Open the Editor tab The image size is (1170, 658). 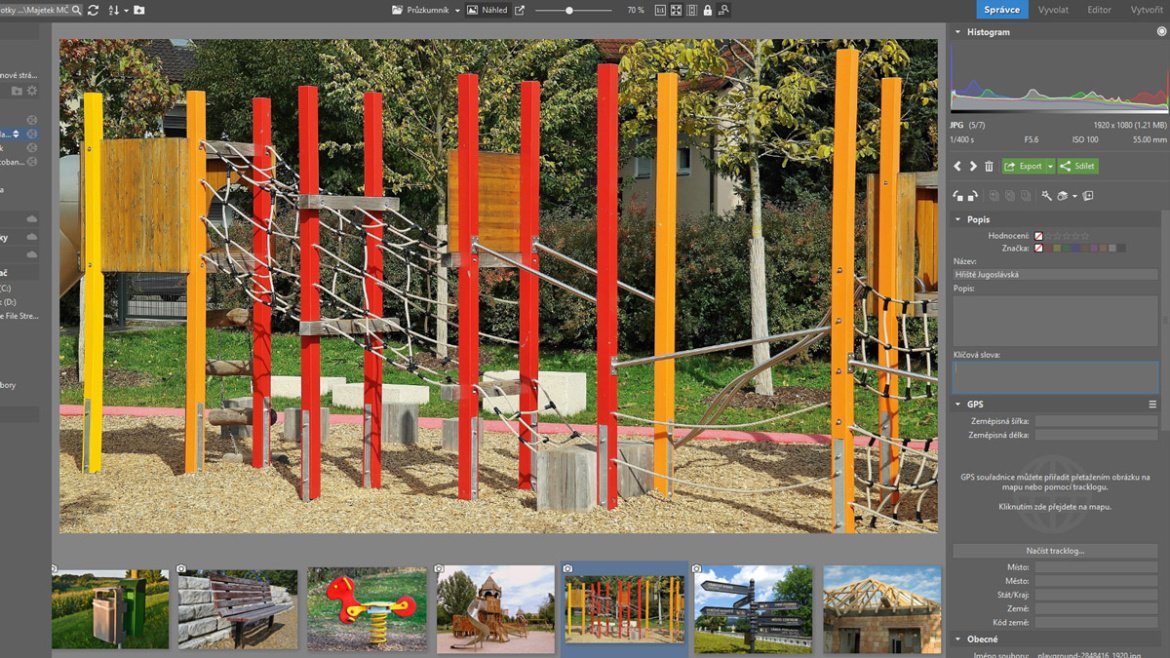(1099, 10)
